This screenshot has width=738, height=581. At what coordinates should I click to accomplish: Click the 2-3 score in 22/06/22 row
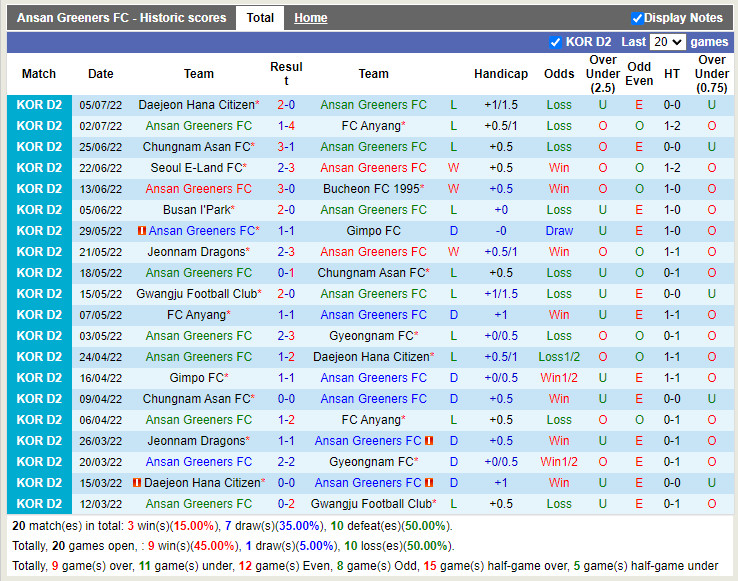click(x=286, y=168)
